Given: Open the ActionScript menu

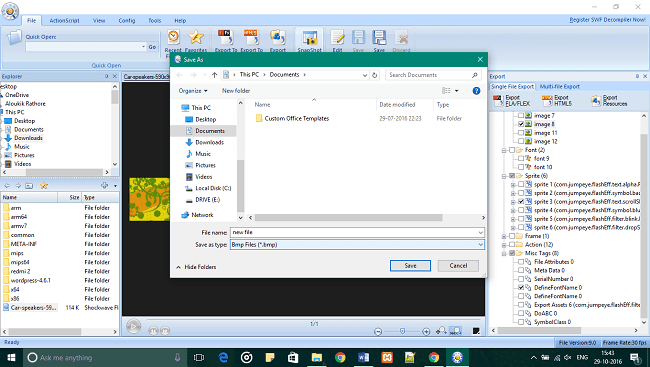Looking at the screenshot, I should point(64,20).
